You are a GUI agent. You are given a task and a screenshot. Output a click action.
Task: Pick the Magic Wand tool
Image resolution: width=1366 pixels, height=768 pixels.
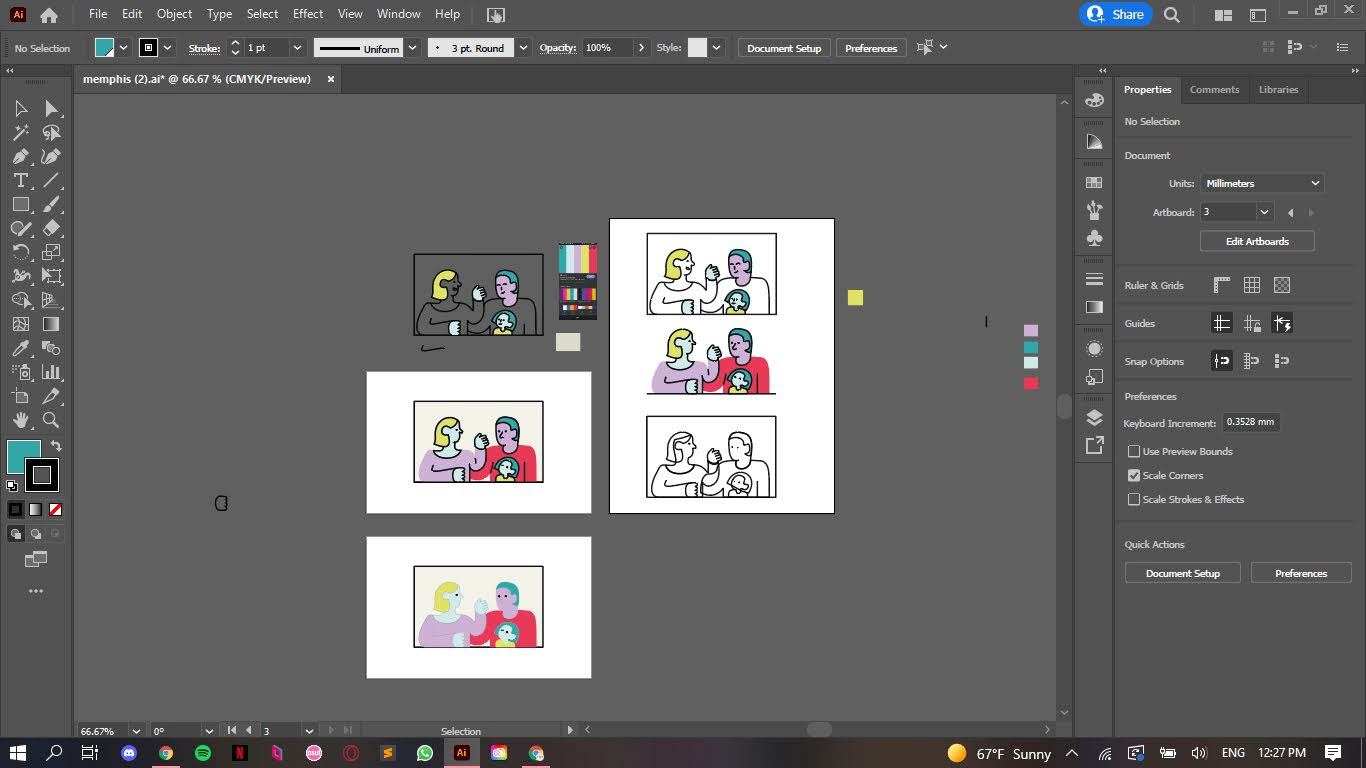21,132
